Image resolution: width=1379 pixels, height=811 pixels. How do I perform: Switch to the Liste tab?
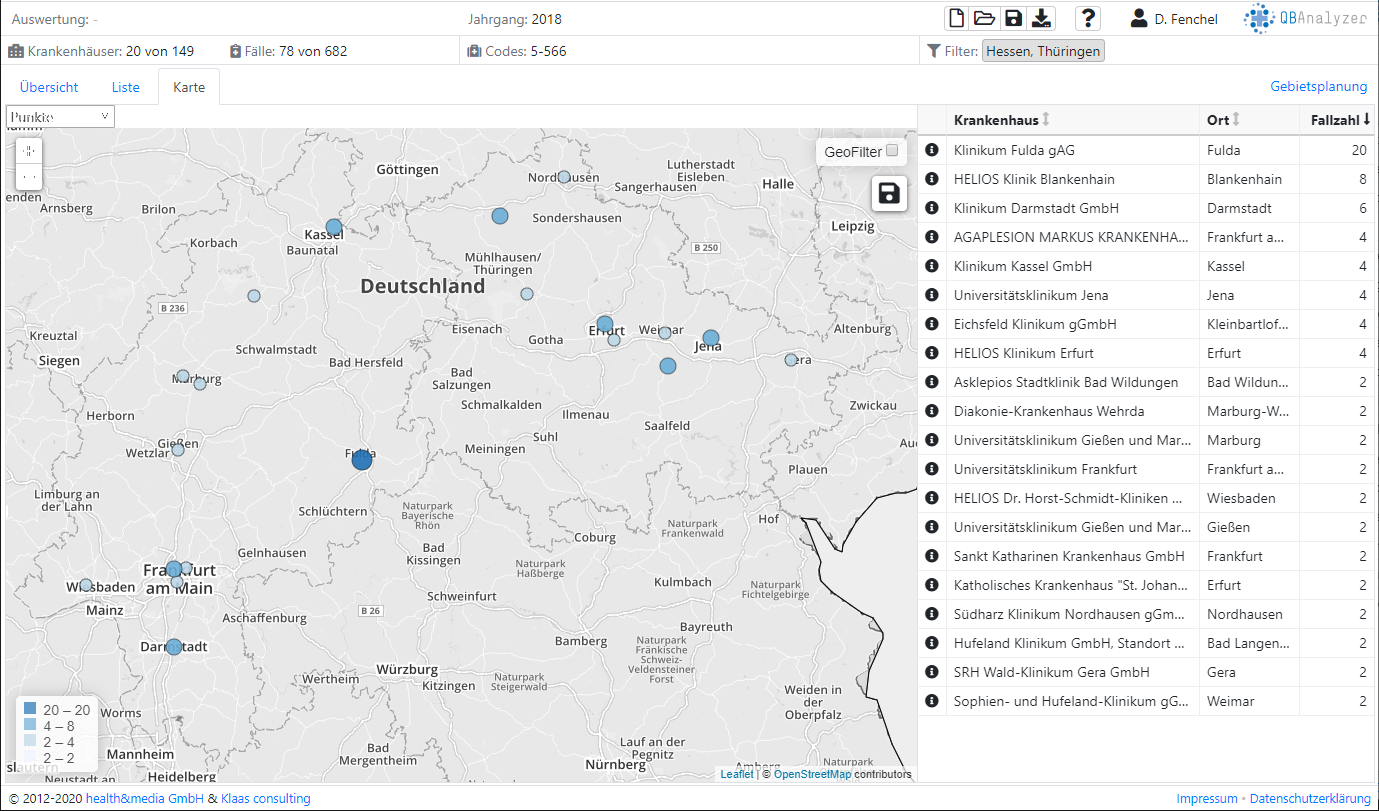point(126,87)
